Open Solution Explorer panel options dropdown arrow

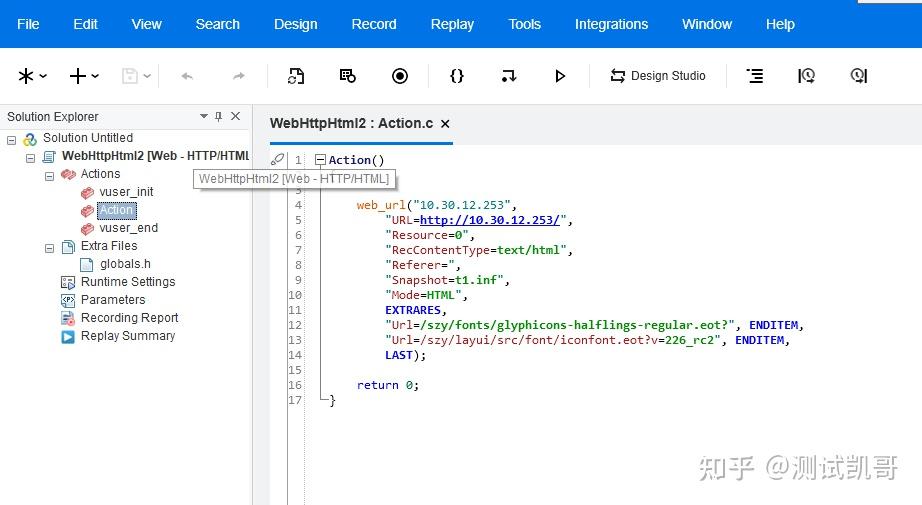[x=204, y=117]
